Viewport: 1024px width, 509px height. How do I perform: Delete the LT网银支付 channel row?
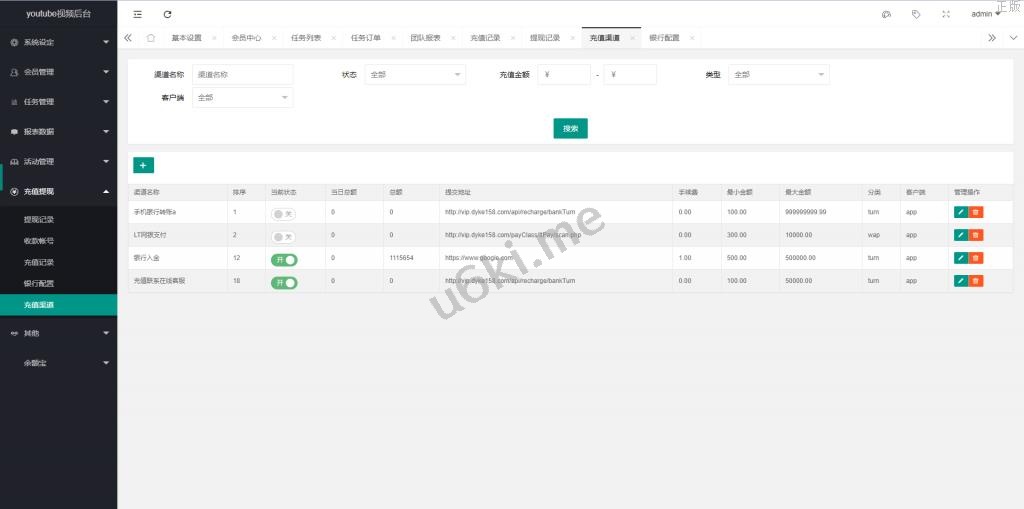pos(976,235)
